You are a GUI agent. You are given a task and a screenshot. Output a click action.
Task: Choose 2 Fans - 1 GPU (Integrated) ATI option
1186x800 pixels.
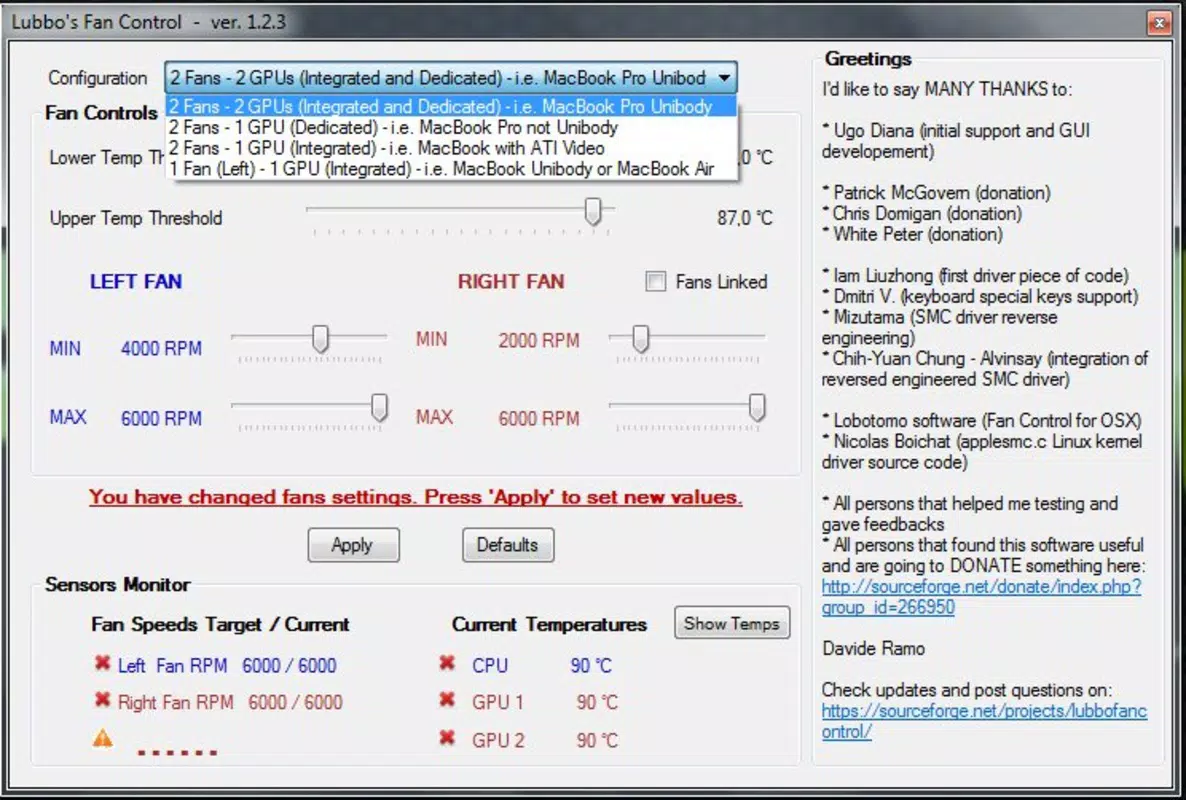[451, 147]
